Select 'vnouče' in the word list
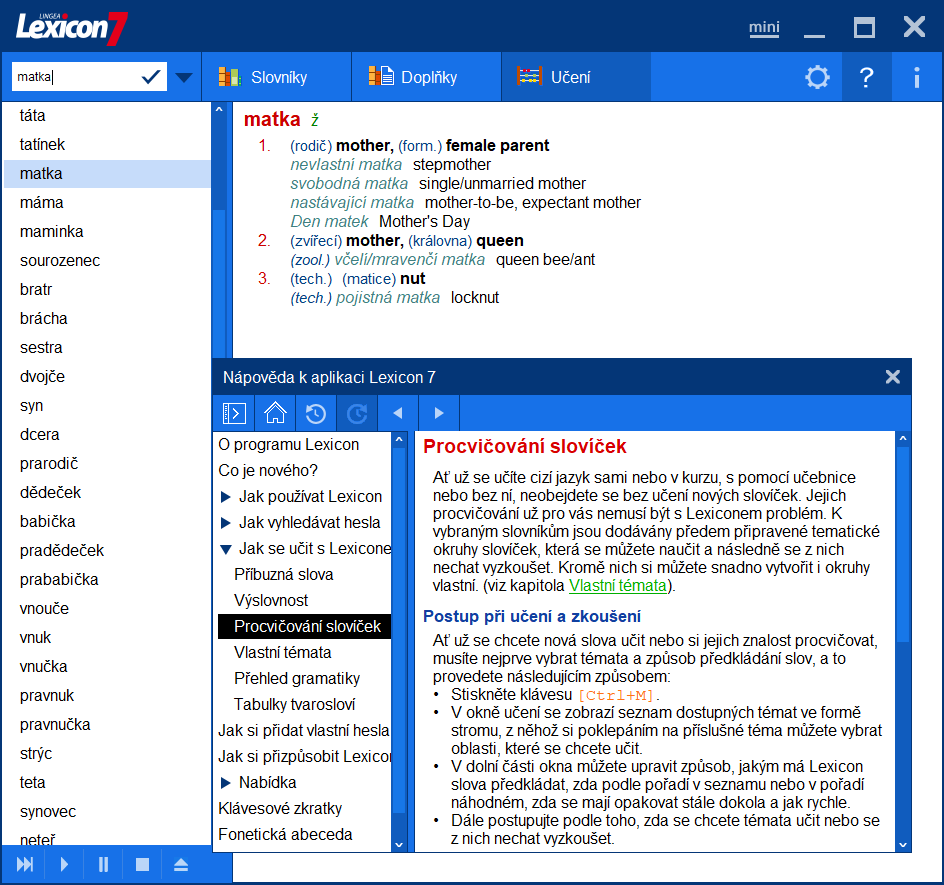 click(x=107, y=609)
